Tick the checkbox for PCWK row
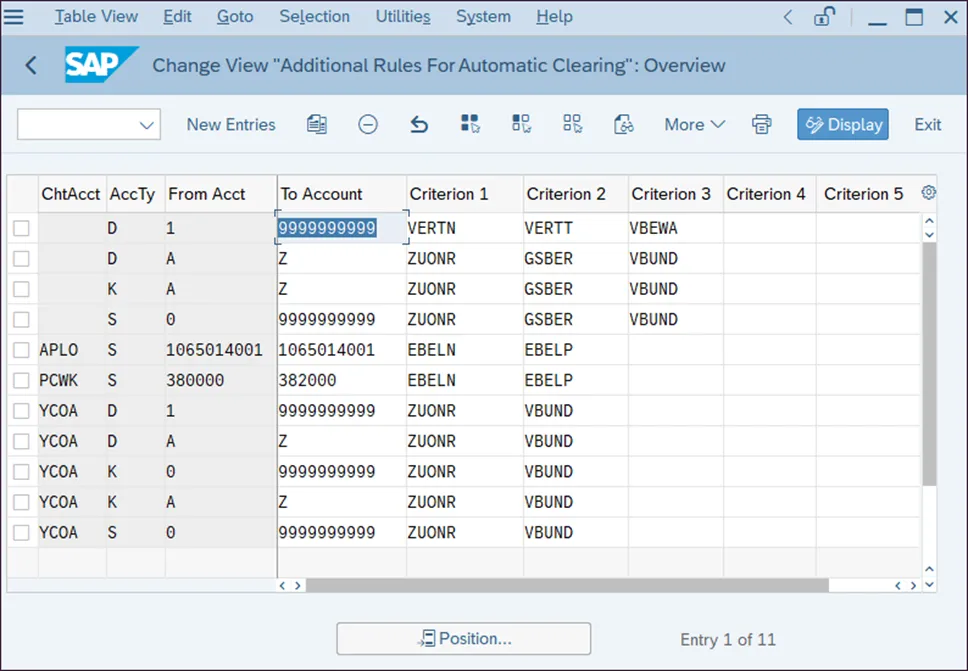This screenshot has height=671, width=968. tap(21, 381)
